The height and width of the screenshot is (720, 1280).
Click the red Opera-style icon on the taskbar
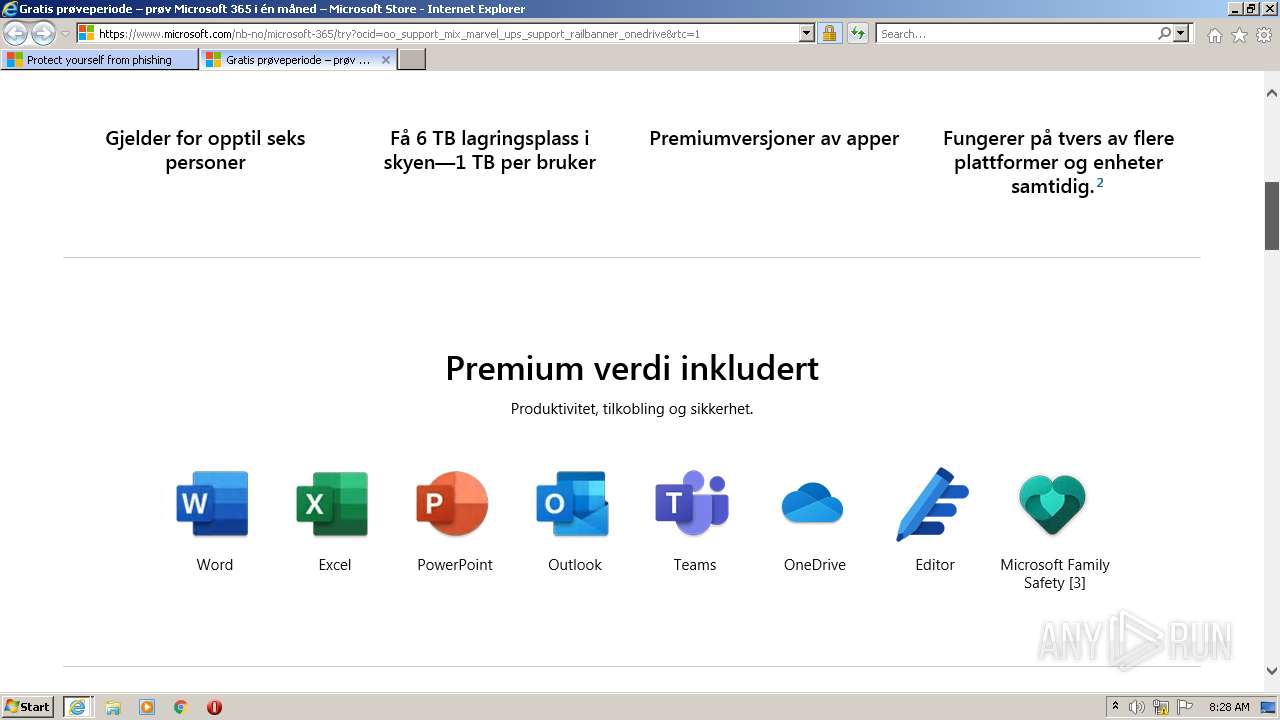pyautogui.click(x=214, y=707)
